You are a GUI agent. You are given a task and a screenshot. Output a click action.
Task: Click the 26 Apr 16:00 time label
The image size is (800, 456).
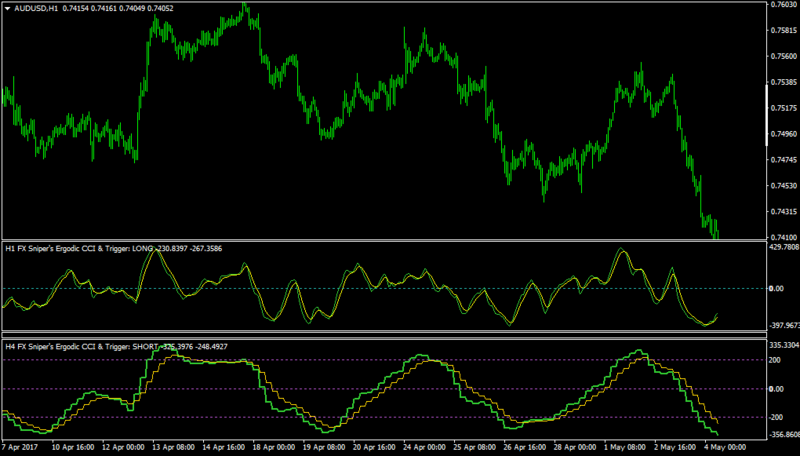[x=525, y=447]
